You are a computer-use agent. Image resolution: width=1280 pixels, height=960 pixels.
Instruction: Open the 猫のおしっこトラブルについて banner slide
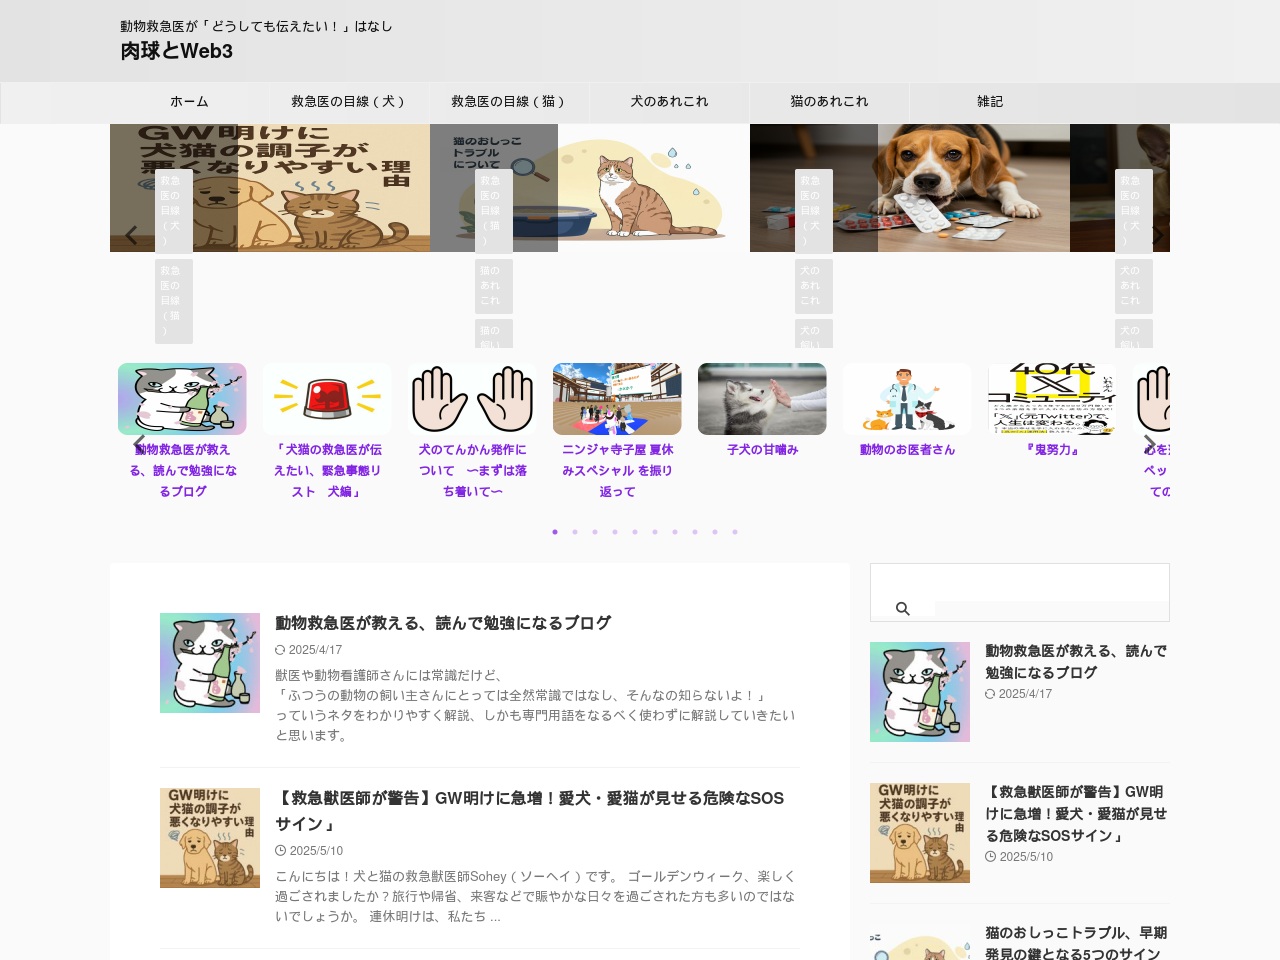(590, 188)
